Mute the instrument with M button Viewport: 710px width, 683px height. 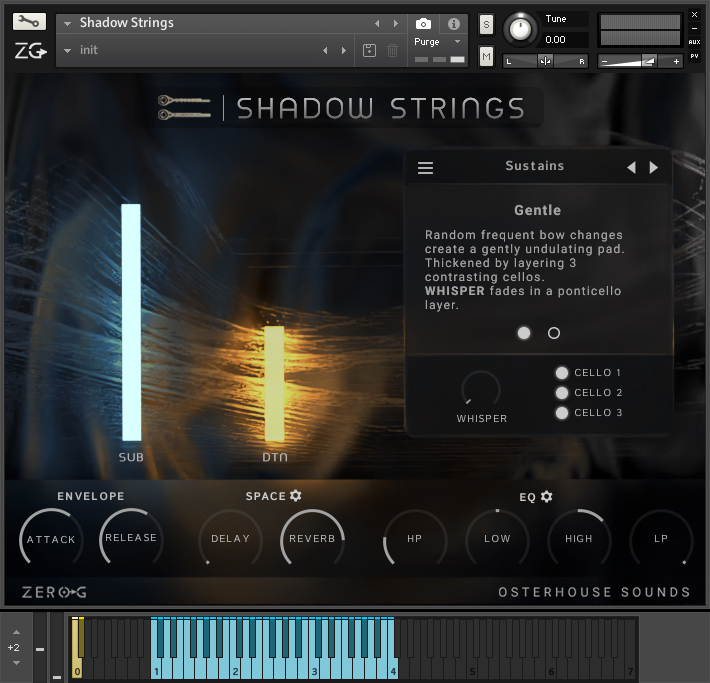point(486,56)
